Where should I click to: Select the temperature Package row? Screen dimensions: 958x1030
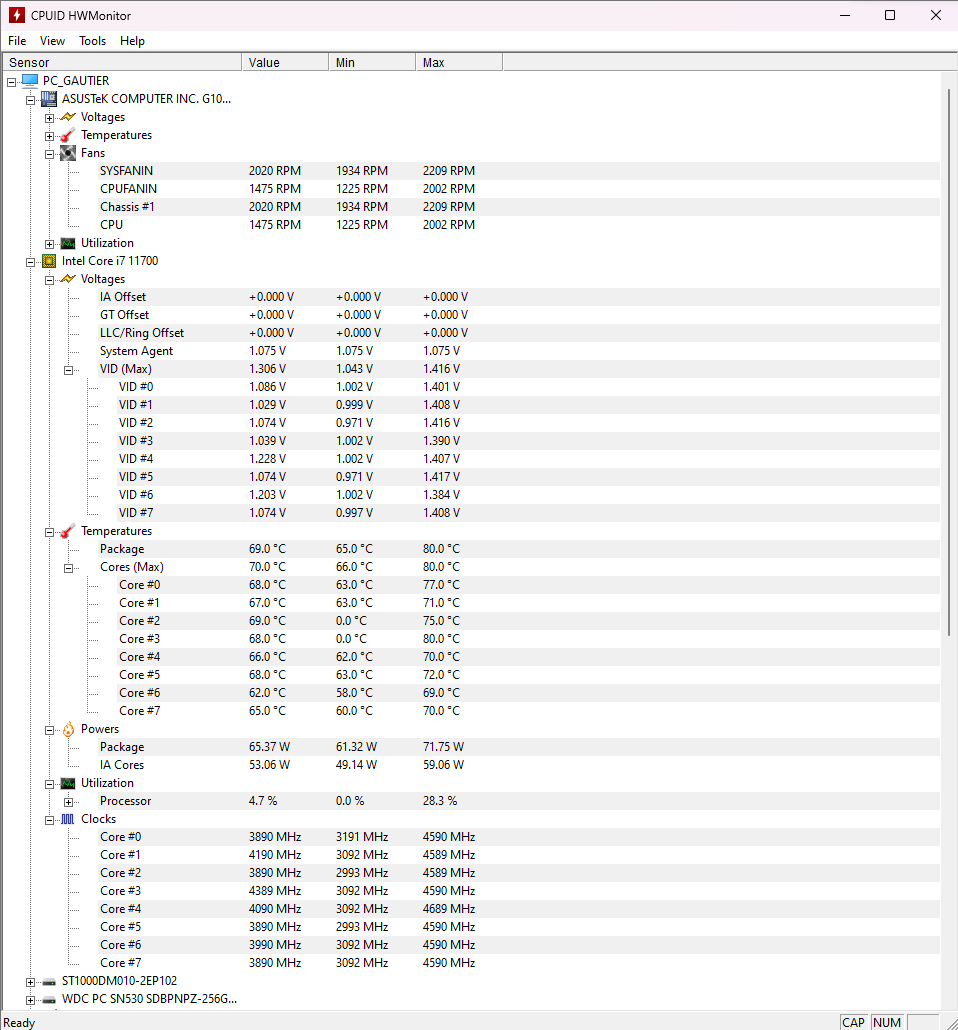[x=519, y=549]
